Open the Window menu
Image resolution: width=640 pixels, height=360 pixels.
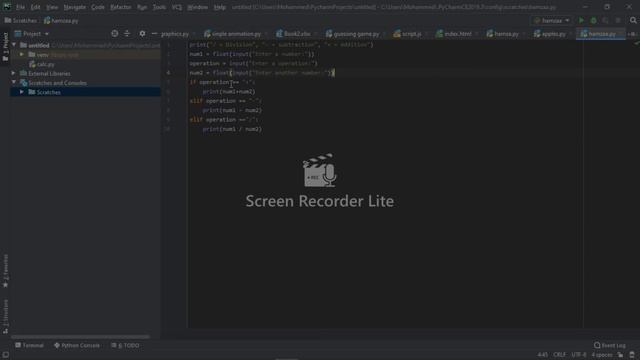tap(198, 7)
